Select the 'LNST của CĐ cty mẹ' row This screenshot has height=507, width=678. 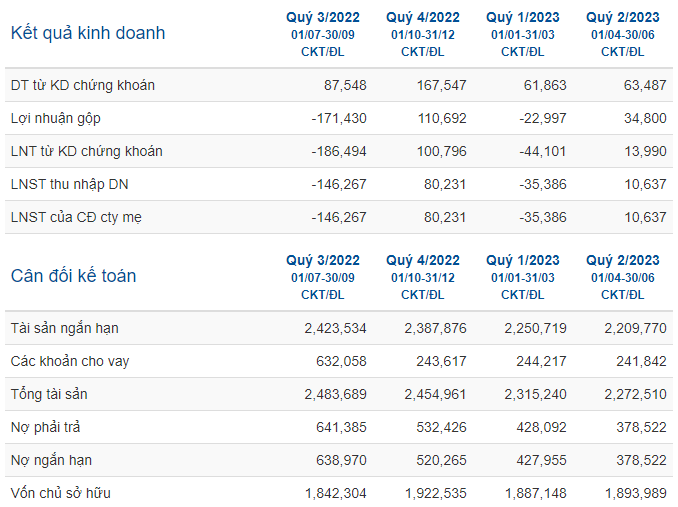point(339,217)
